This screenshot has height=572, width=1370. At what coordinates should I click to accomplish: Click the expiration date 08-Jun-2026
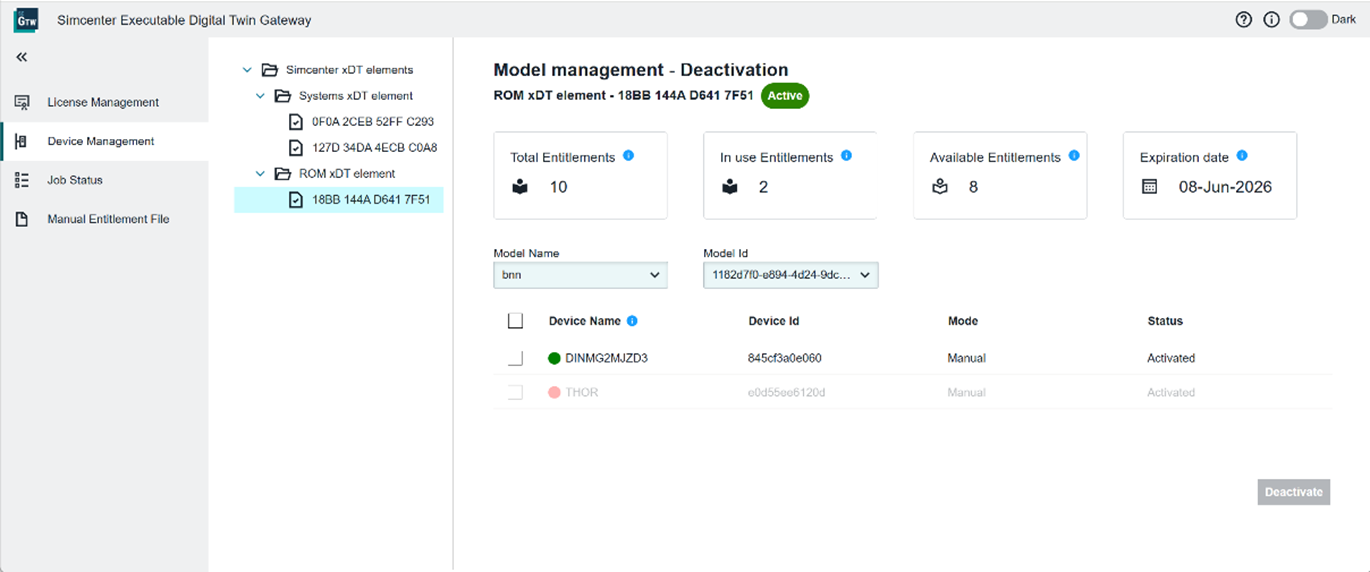pyautogui.click(x=1225, y=187)
